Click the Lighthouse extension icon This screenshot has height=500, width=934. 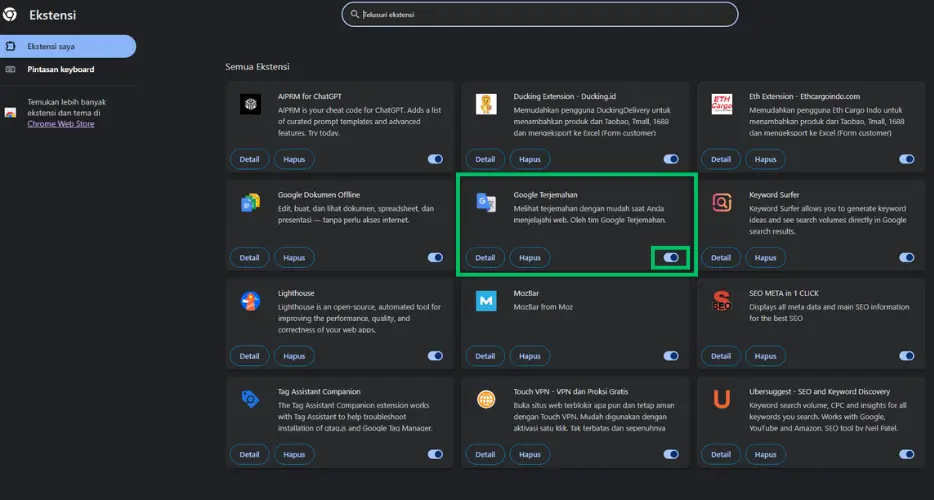tap(250, 301)
